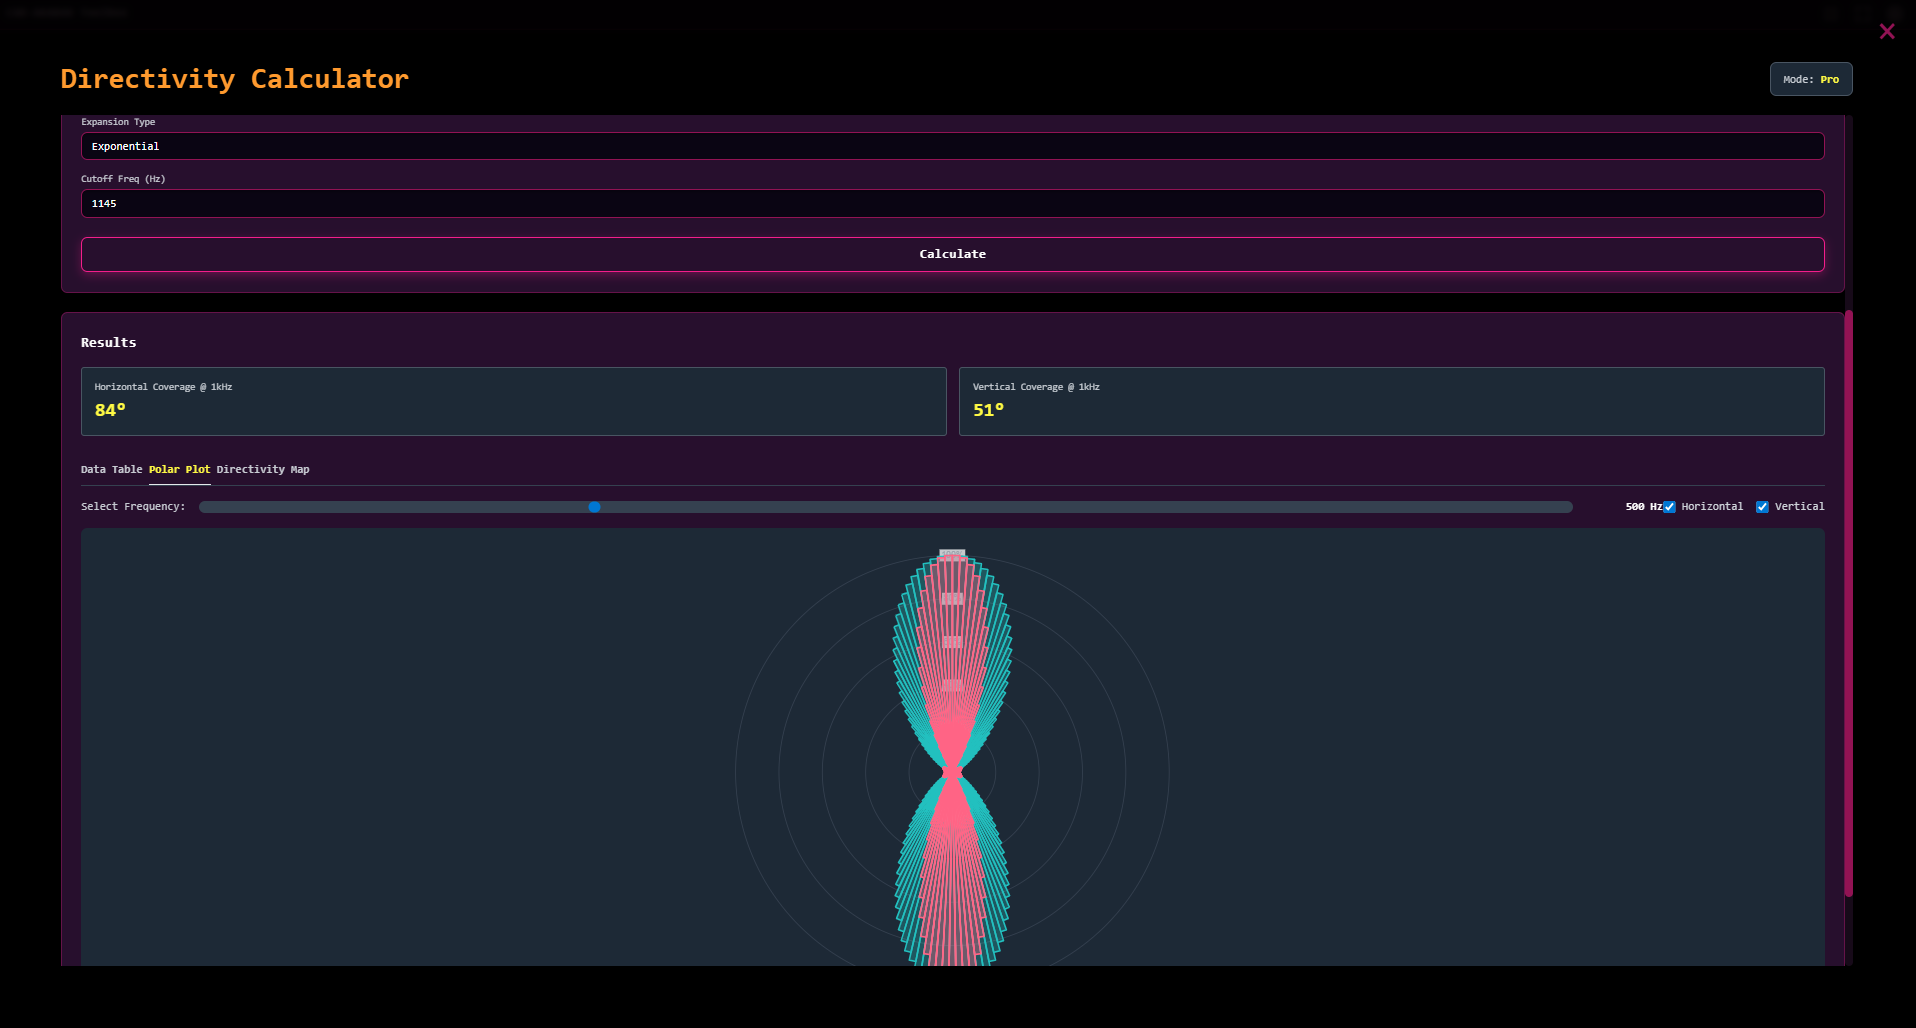Click the Cutoff Freq input field
This screenshot has height=1028, width=1916.
pos(952,204)
